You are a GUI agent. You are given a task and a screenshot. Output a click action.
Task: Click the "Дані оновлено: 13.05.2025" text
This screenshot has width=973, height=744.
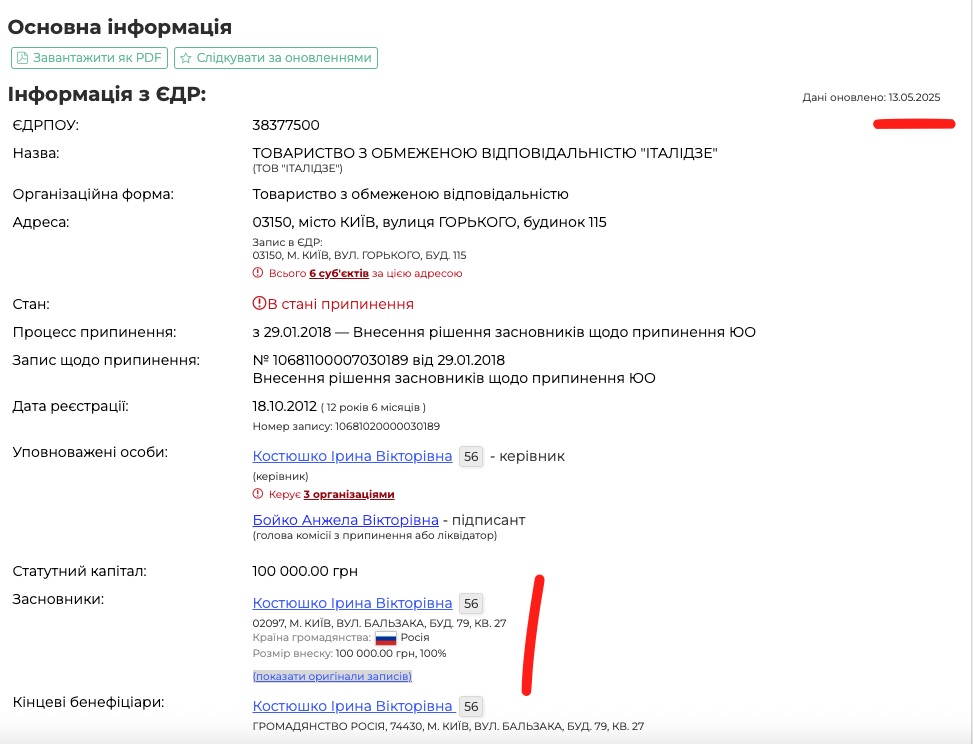point(871,97)
